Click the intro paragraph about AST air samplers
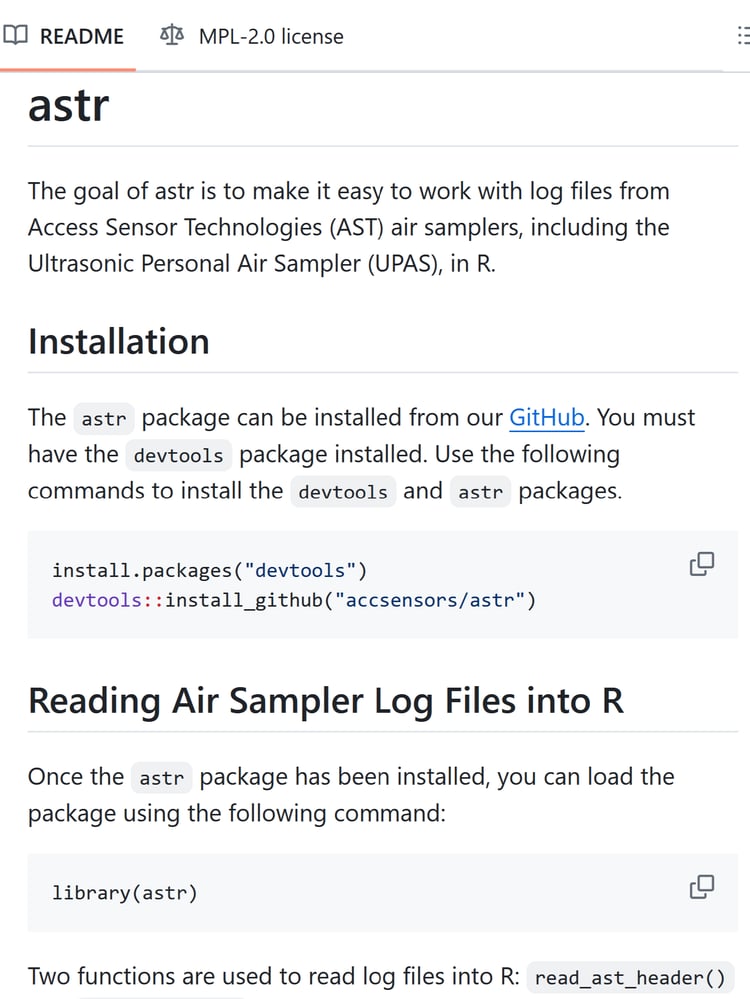This screenshot has width=750, height=999. click(x=350, y=227)
